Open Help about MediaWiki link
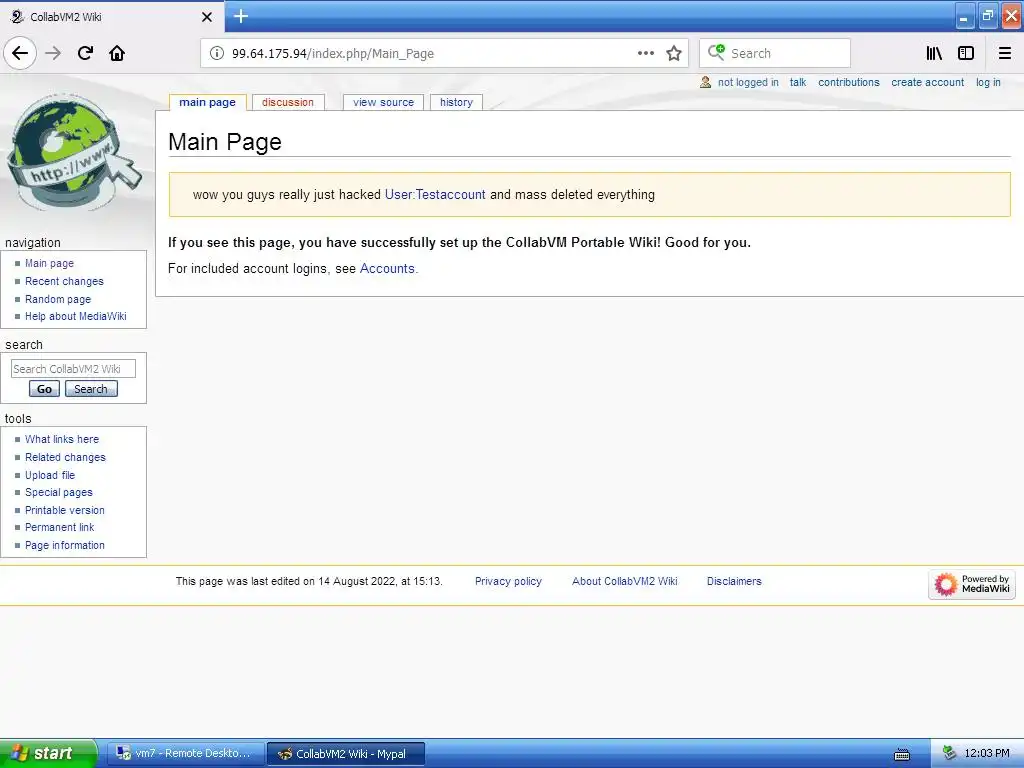 [76, 316]
